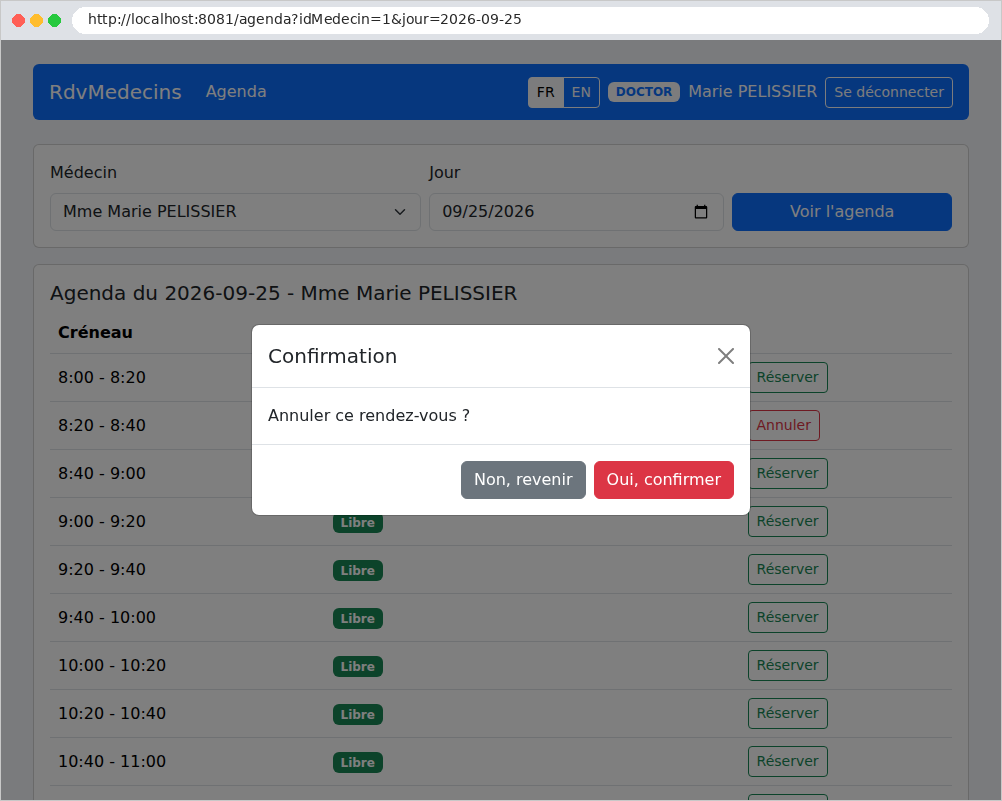
Task: Open the Agenda navigation link
Action: pos(236,91)
